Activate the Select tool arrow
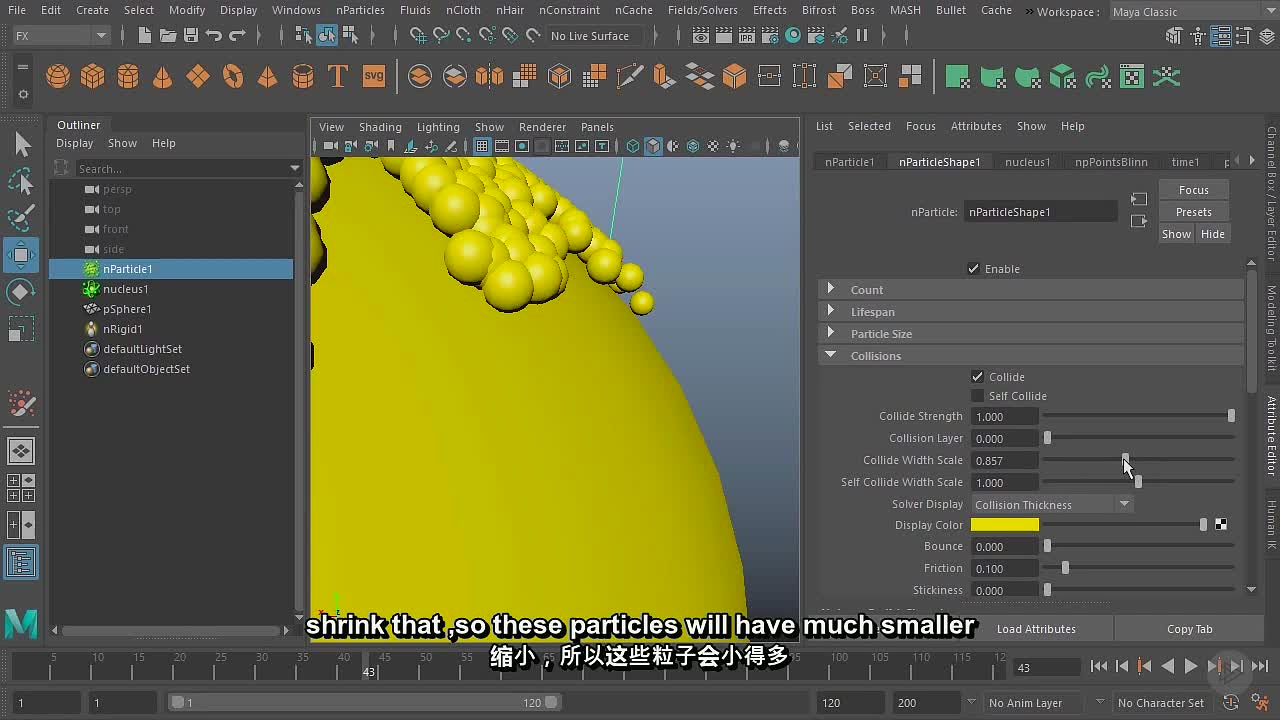Screen dimensions: 1280x720 pyautogui.click(x=21, y=145)
